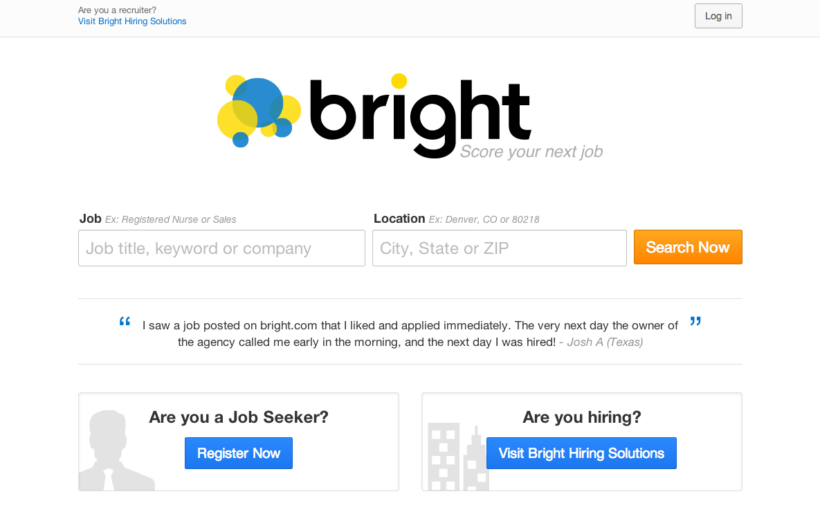Click the "Are you a Job Seeker?" heading

coord(238,417)
